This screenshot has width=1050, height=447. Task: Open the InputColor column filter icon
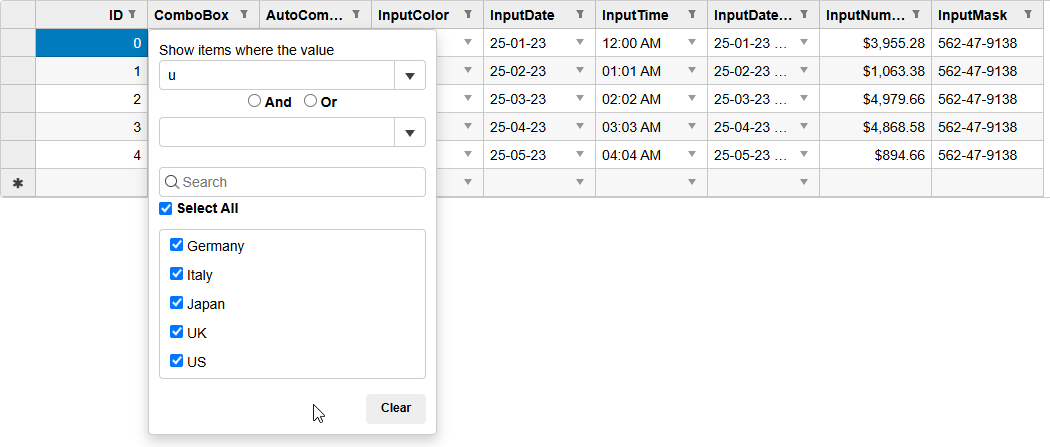(467, 15)
